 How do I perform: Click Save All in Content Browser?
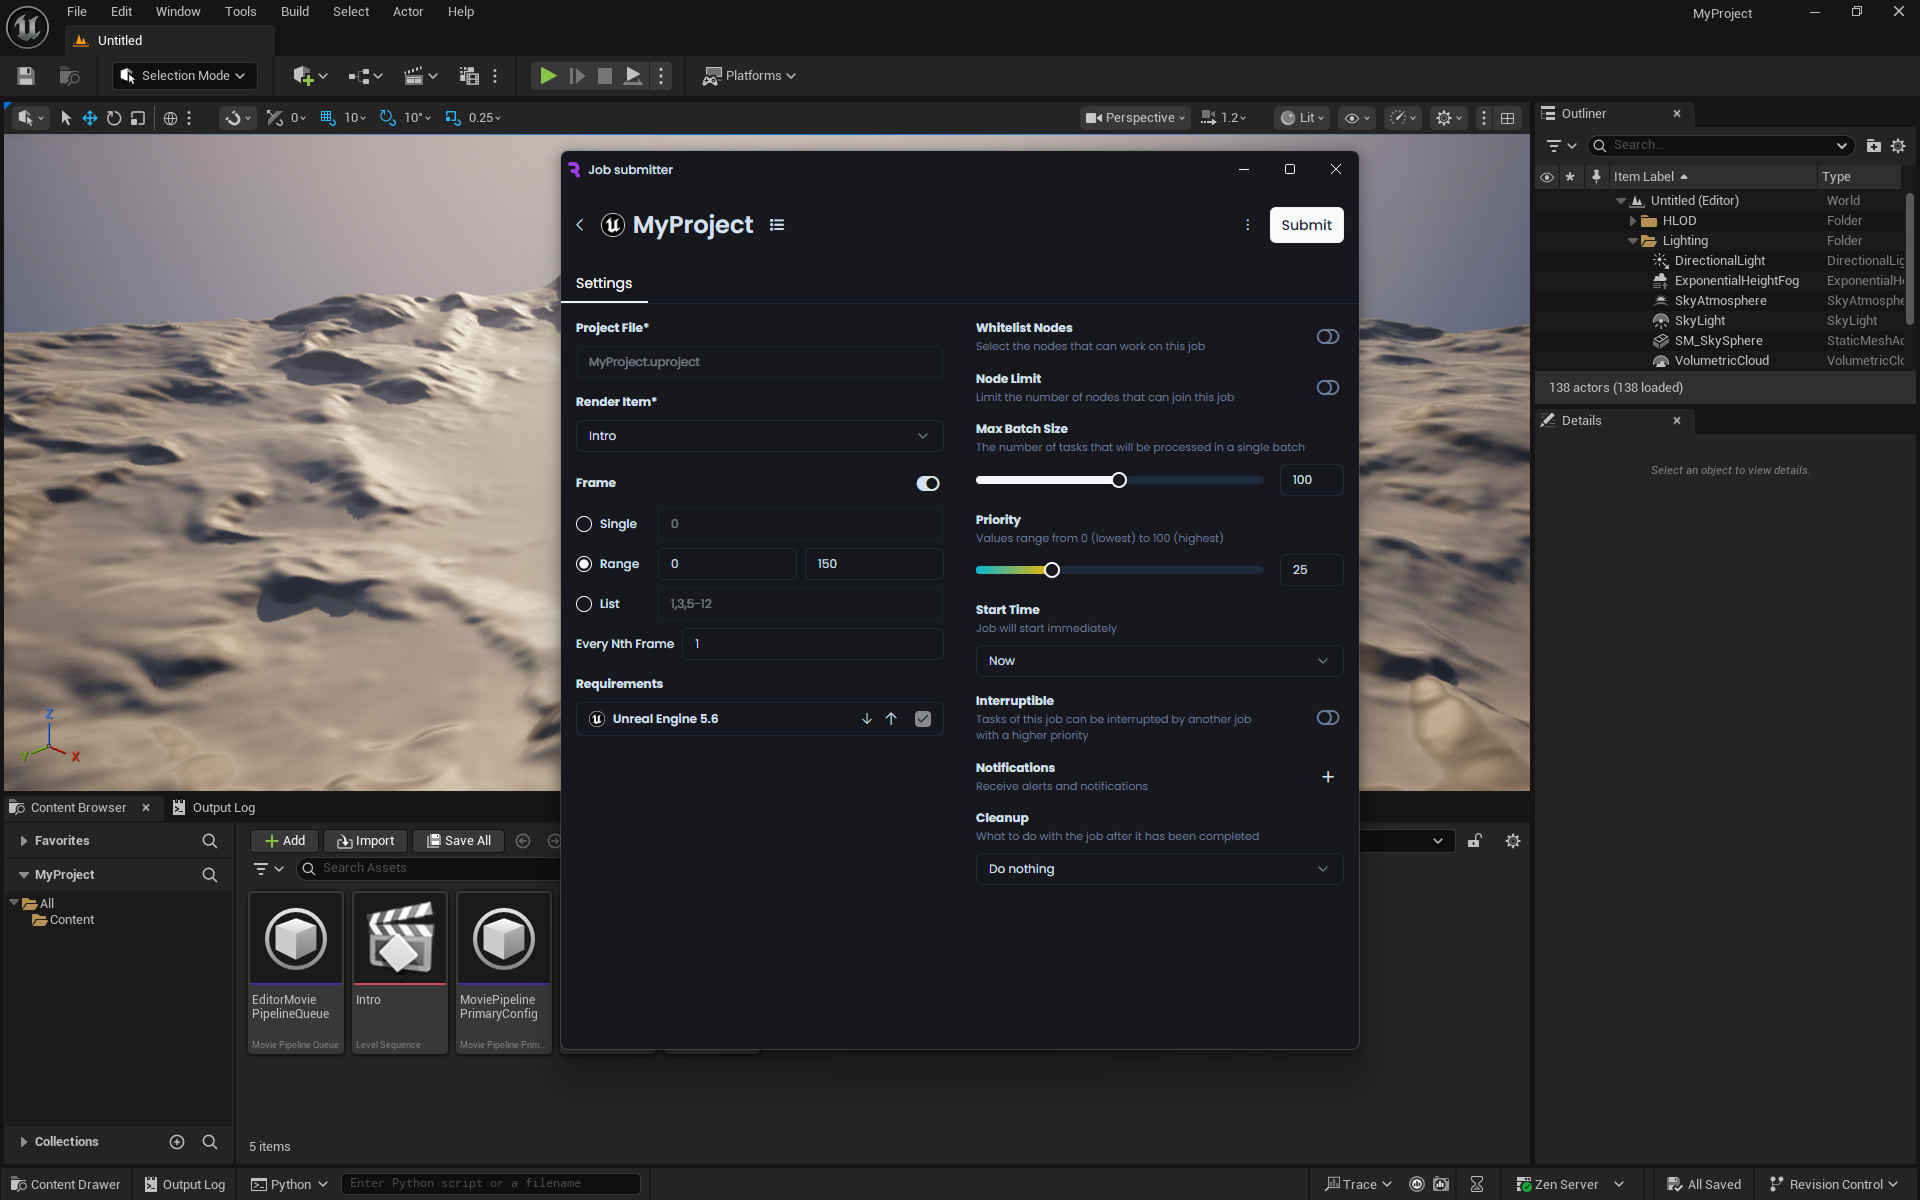click(x=459, y=841)
